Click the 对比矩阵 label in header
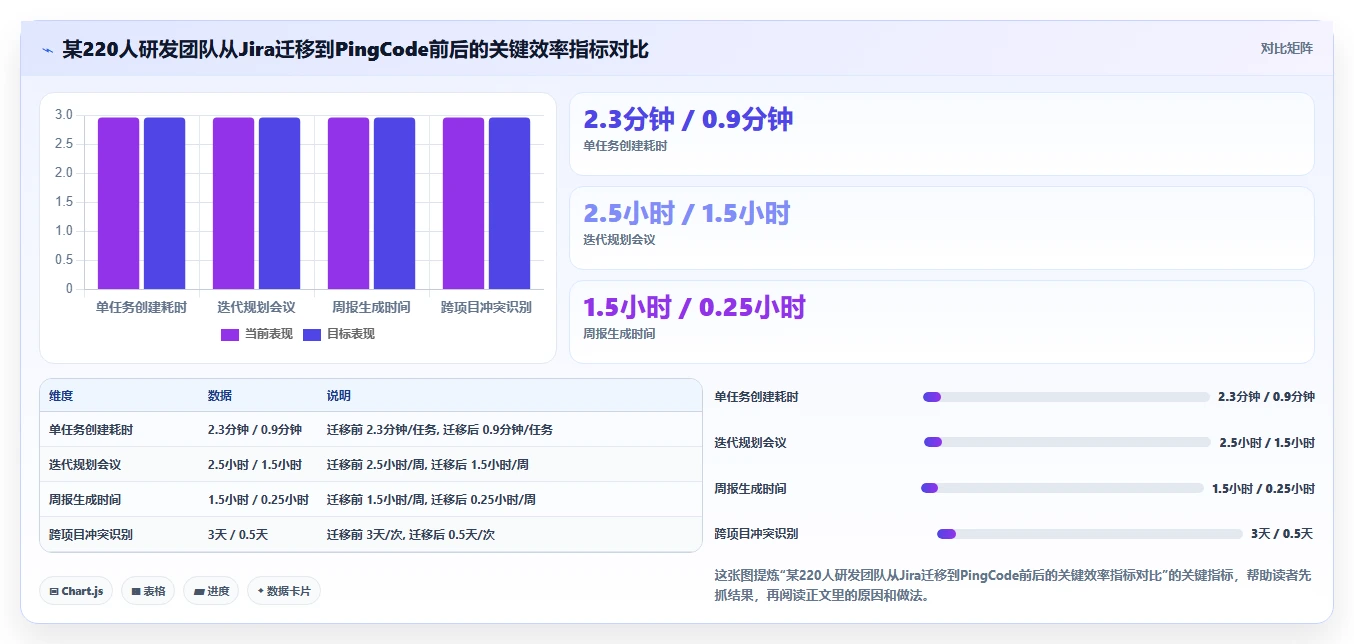The width and height of the screenshot is (1354, 644). (x=1286, y=48)
